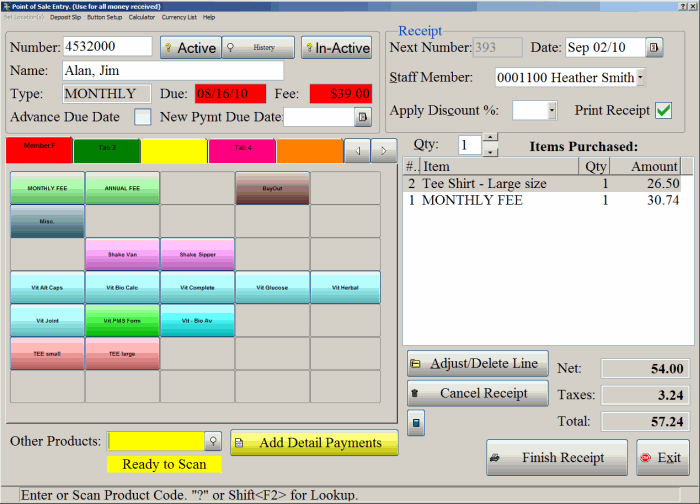Add Shake Sipper product
Image resolution: width=700 pixels, height=504 pixels.
(197, 254)
